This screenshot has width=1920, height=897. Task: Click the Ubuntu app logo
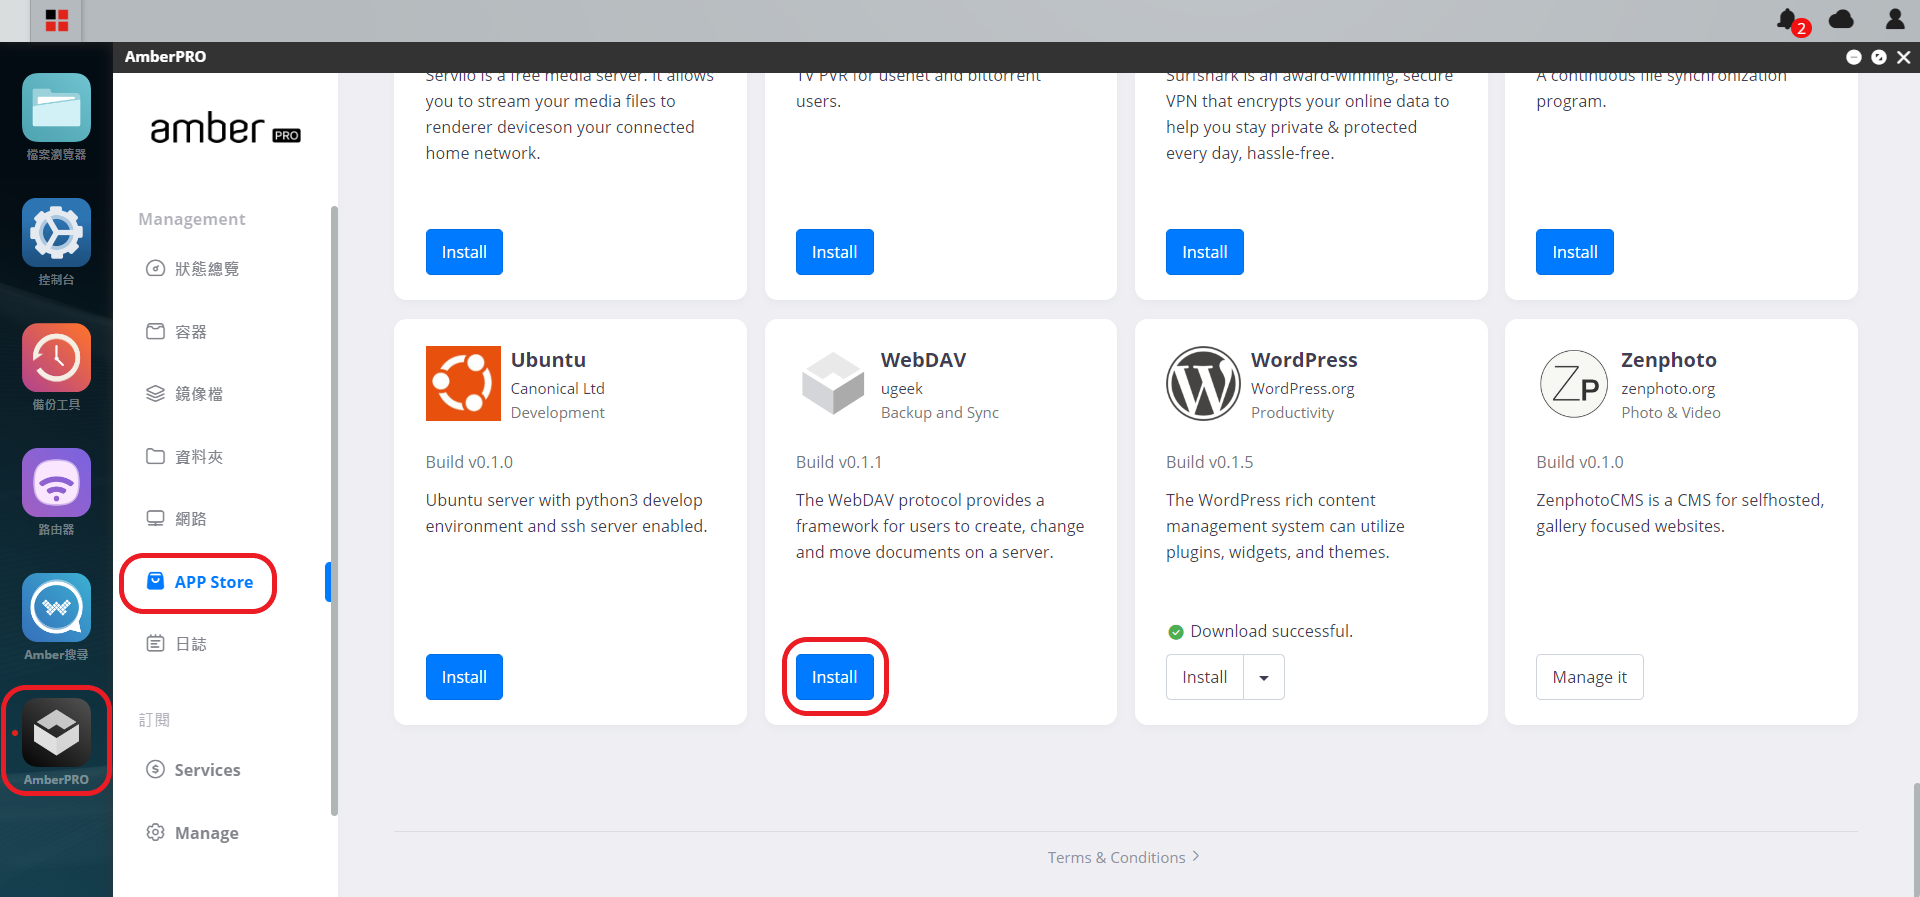click(x=463, y=383)
